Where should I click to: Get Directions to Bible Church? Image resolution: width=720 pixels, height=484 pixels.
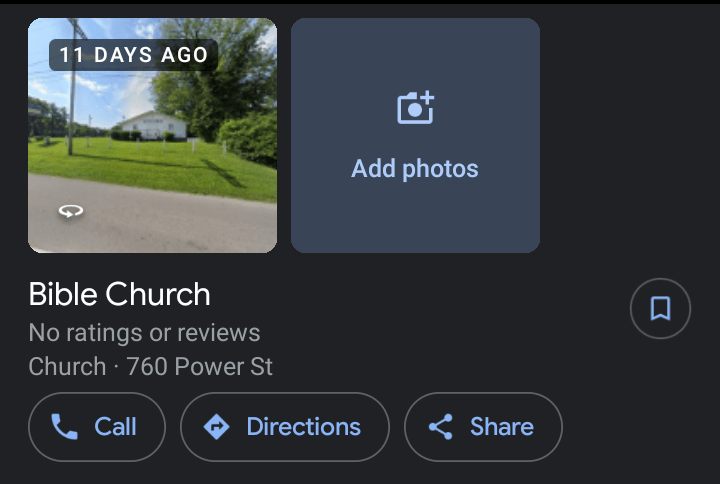coord(285,427)
